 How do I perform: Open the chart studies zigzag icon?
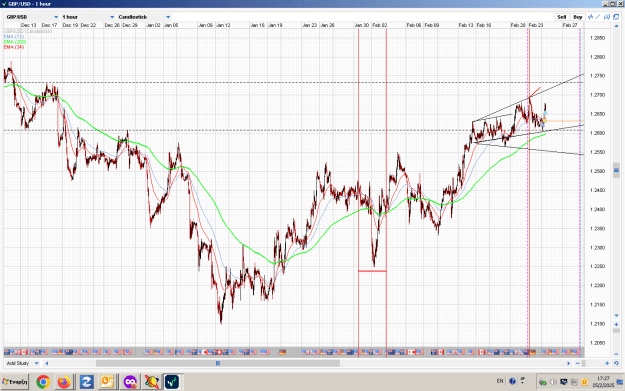(x=591, y=17)
